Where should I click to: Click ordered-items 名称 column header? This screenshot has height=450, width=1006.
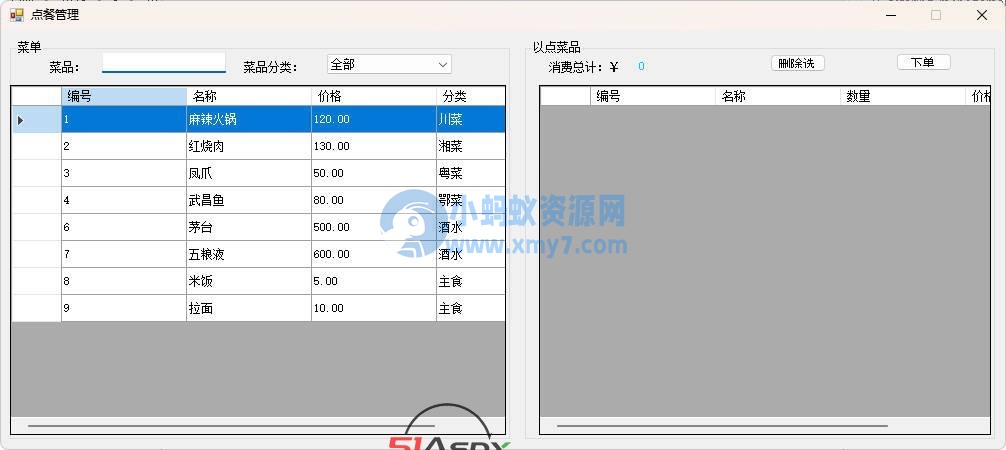pyautogui.click(x=778, y=96)
